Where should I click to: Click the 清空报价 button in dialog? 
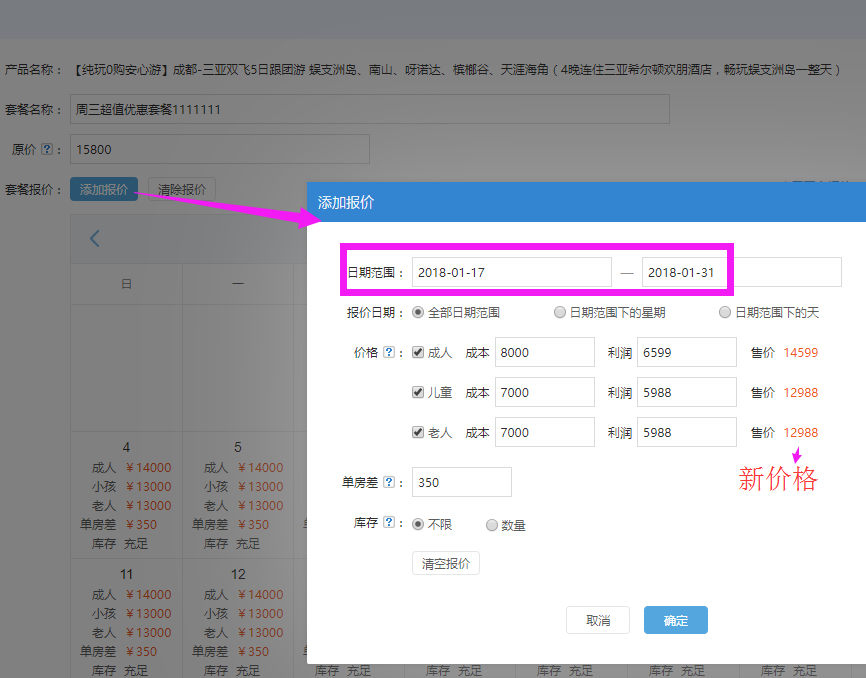(x=446, y=564)
